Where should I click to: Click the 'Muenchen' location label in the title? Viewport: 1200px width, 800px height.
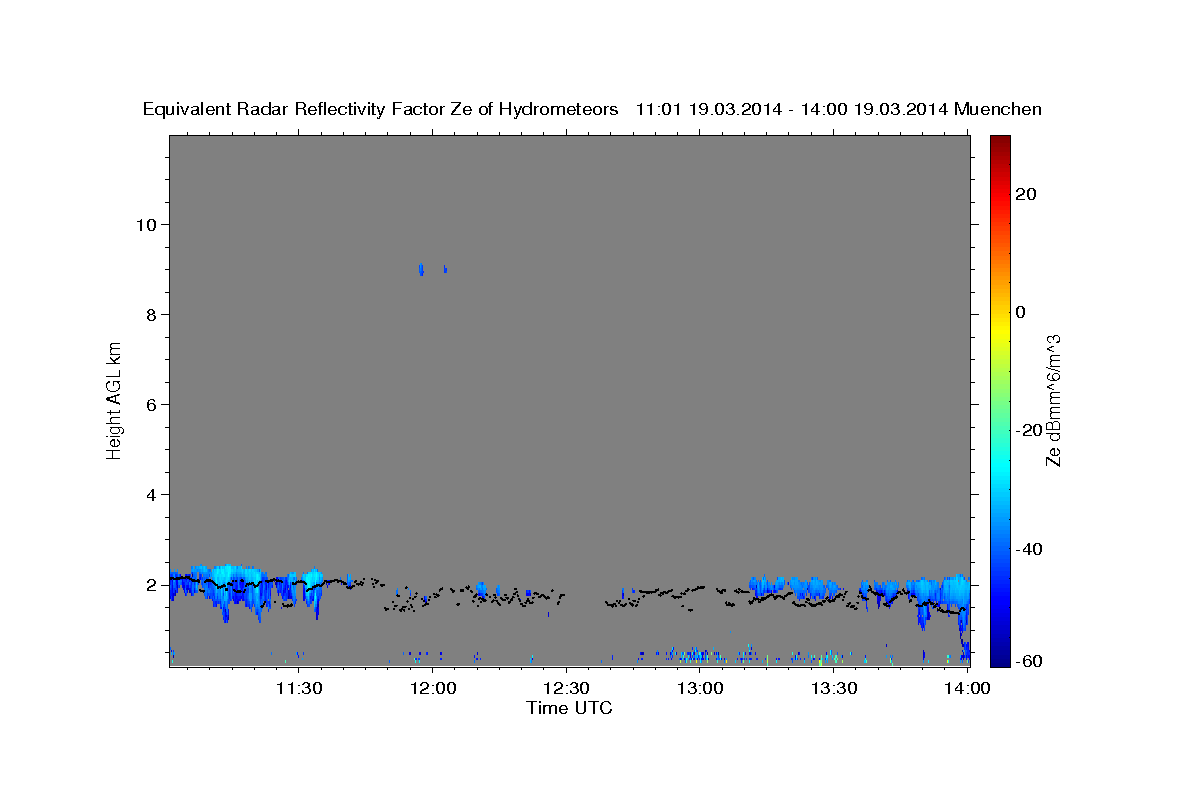point(998,109)
